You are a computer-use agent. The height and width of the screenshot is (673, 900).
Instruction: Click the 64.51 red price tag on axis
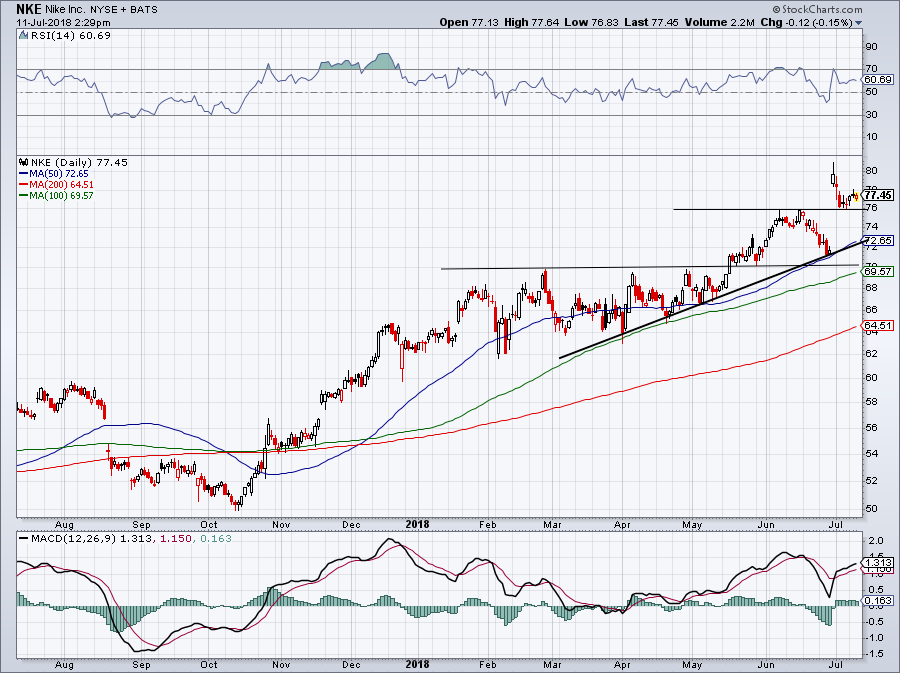pos(878,325)
